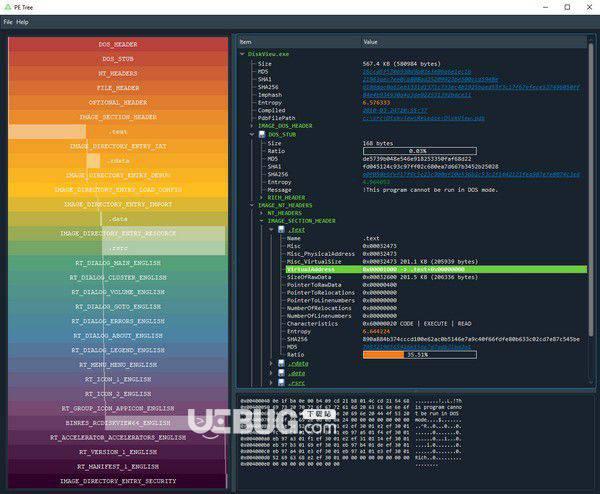The width and height of the screenshot is (600, 494).
Task: Click the .text Ratio 35.51% bar
Action: 420,355
